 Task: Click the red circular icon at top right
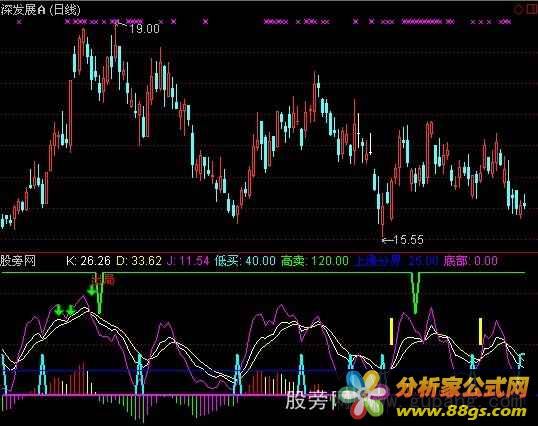[x=519, y=9]
